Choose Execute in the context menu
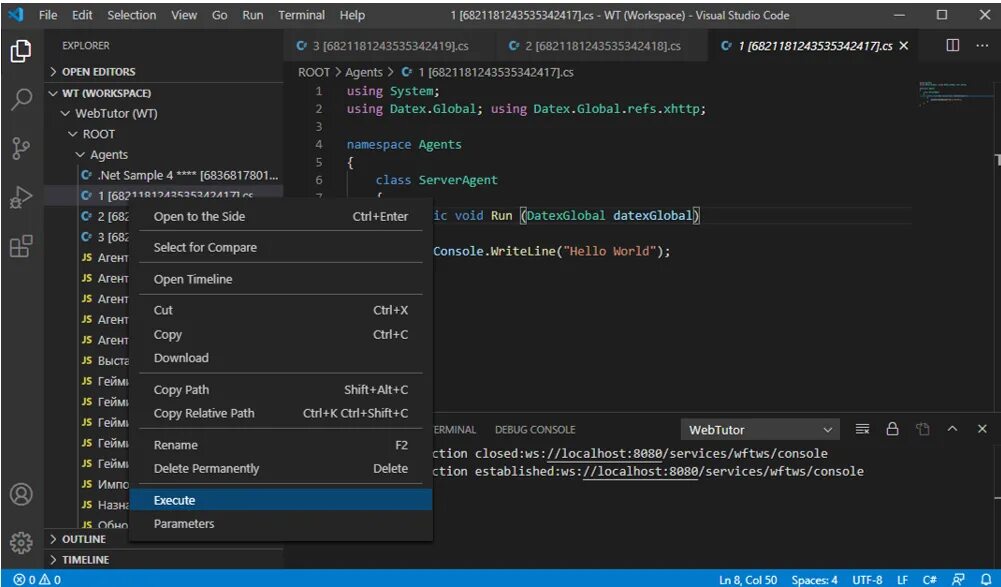The height and width of the screenshot is (587, 1001). pos(281,500)
